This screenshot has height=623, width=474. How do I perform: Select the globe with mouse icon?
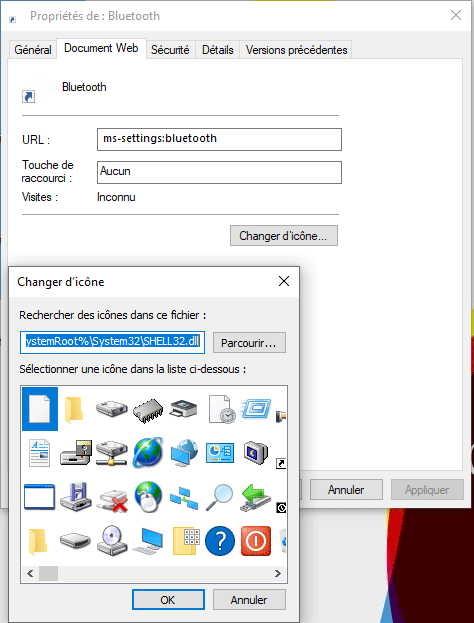coord(148,496)
